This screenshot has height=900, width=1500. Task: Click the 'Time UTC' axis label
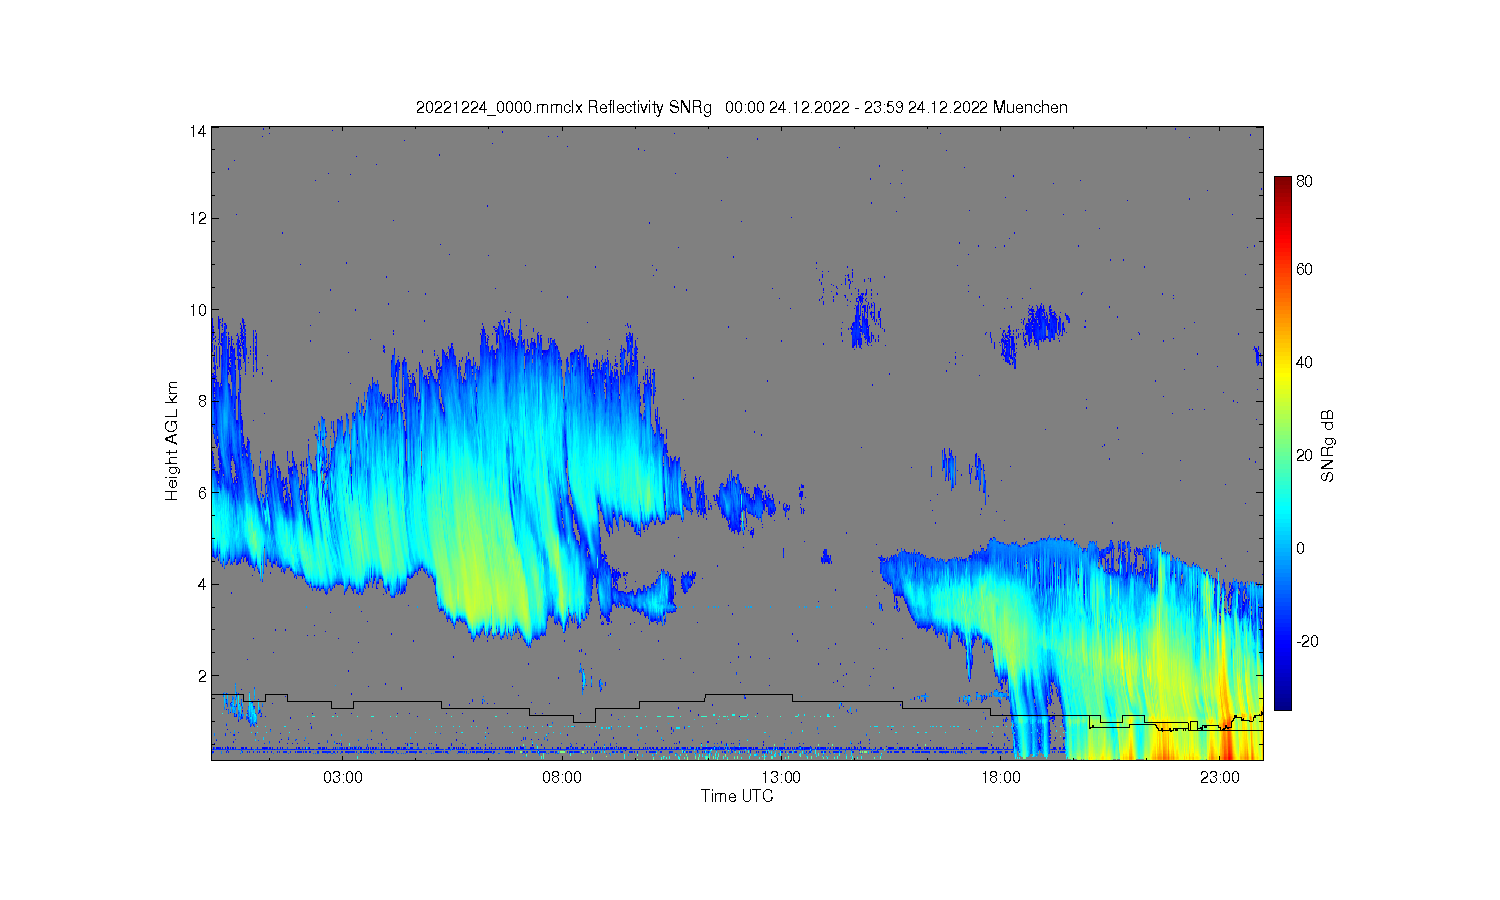(737, 797)
